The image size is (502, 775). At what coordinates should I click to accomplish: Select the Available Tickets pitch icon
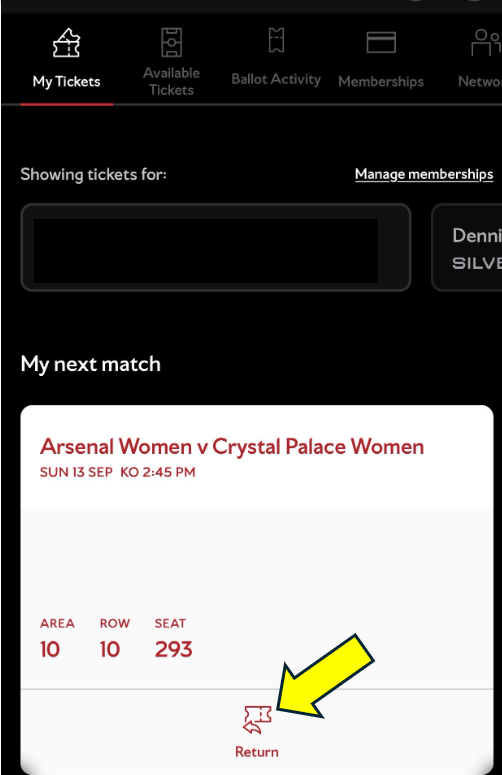pyautogui.click(x=171, y=42)
